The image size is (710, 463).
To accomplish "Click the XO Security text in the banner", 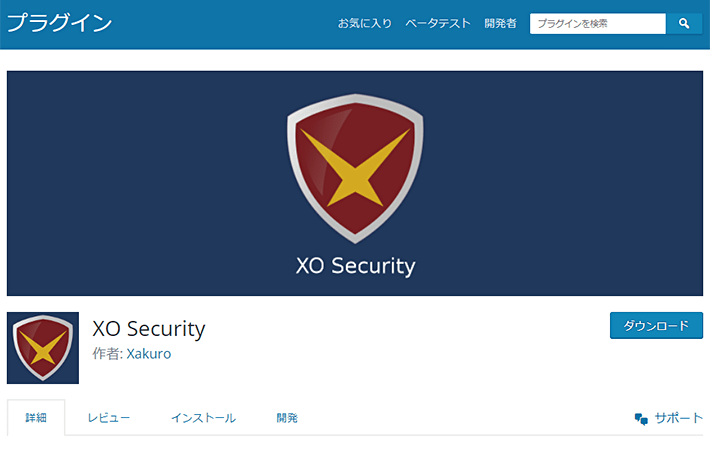I will (x=355, y=266).
